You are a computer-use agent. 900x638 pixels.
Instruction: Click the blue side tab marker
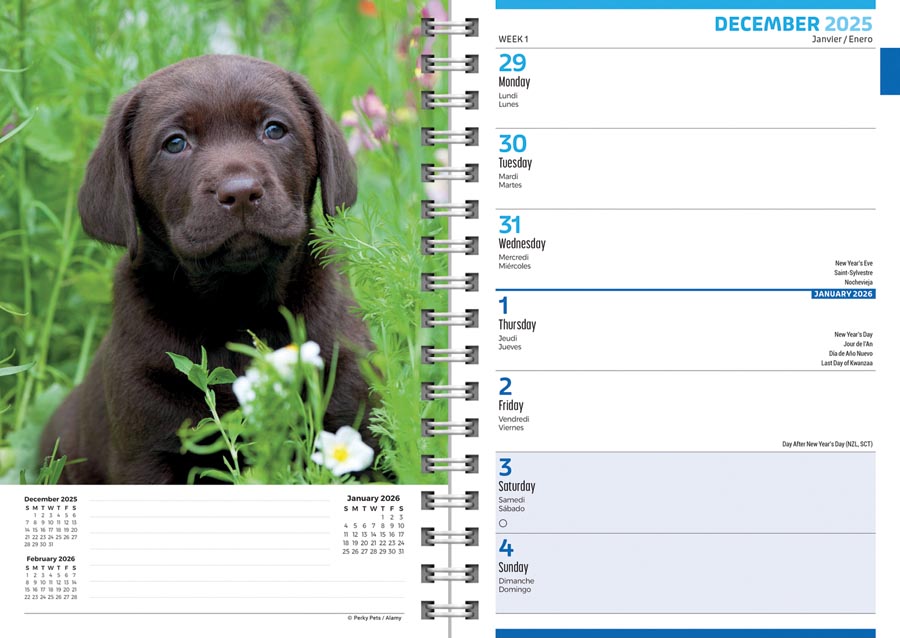pos(890,71)
